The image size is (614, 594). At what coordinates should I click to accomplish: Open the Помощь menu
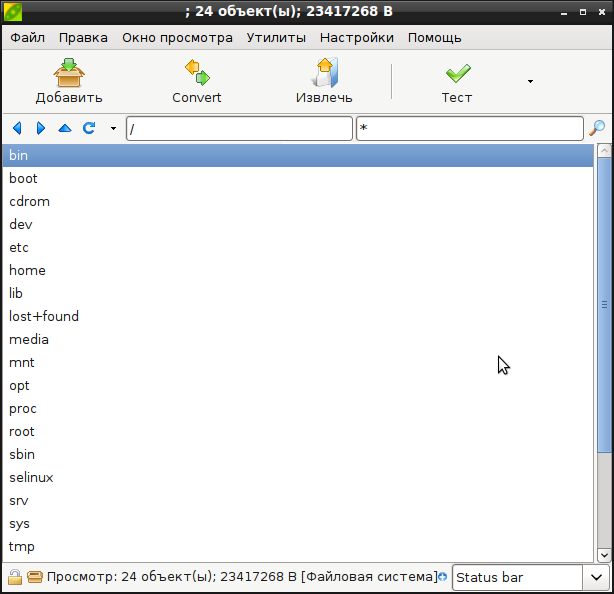[435, 38]
